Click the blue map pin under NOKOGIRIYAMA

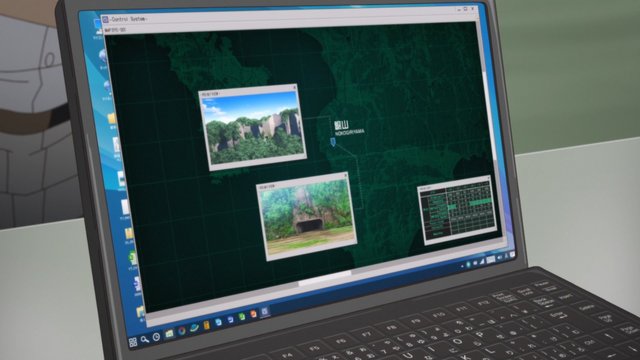click(x=333, y=142)
